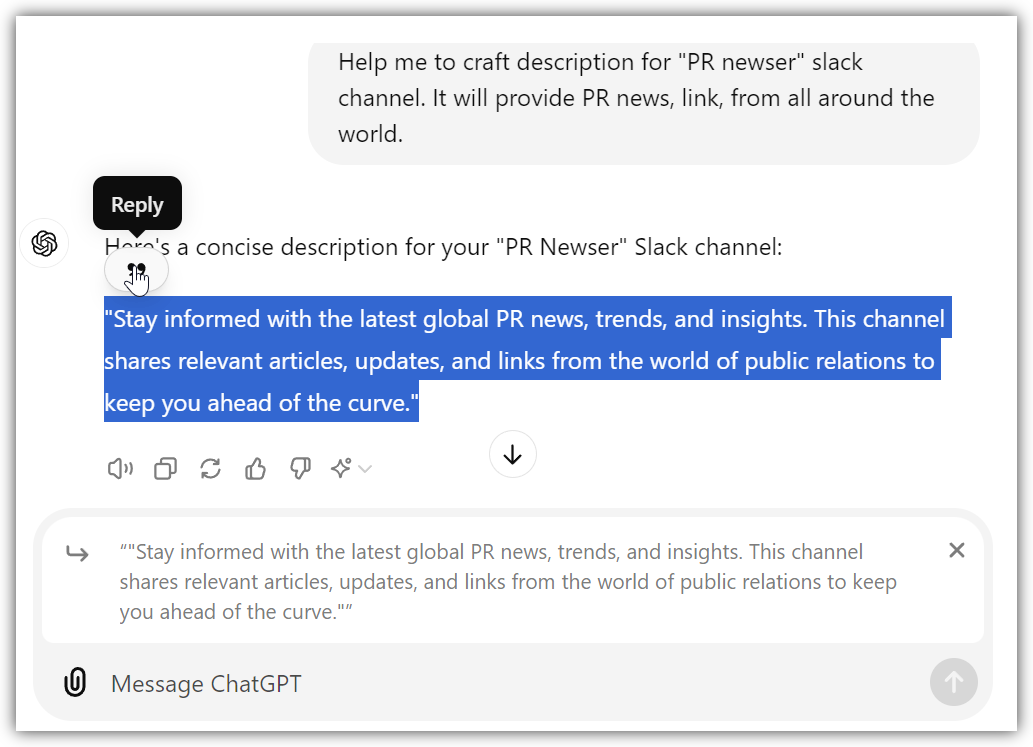Click the Message ChatGPT input field

[500, 684]
